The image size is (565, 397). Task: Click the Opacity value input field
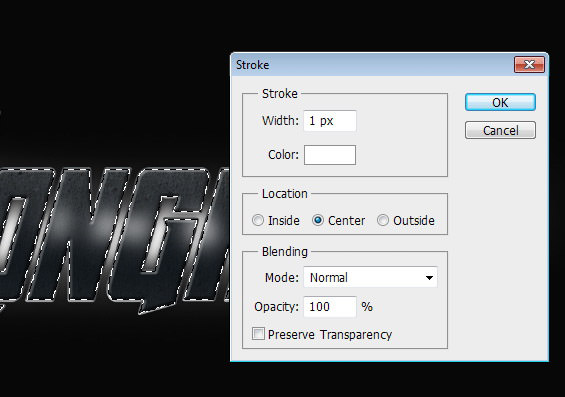(x=330, y=307)
